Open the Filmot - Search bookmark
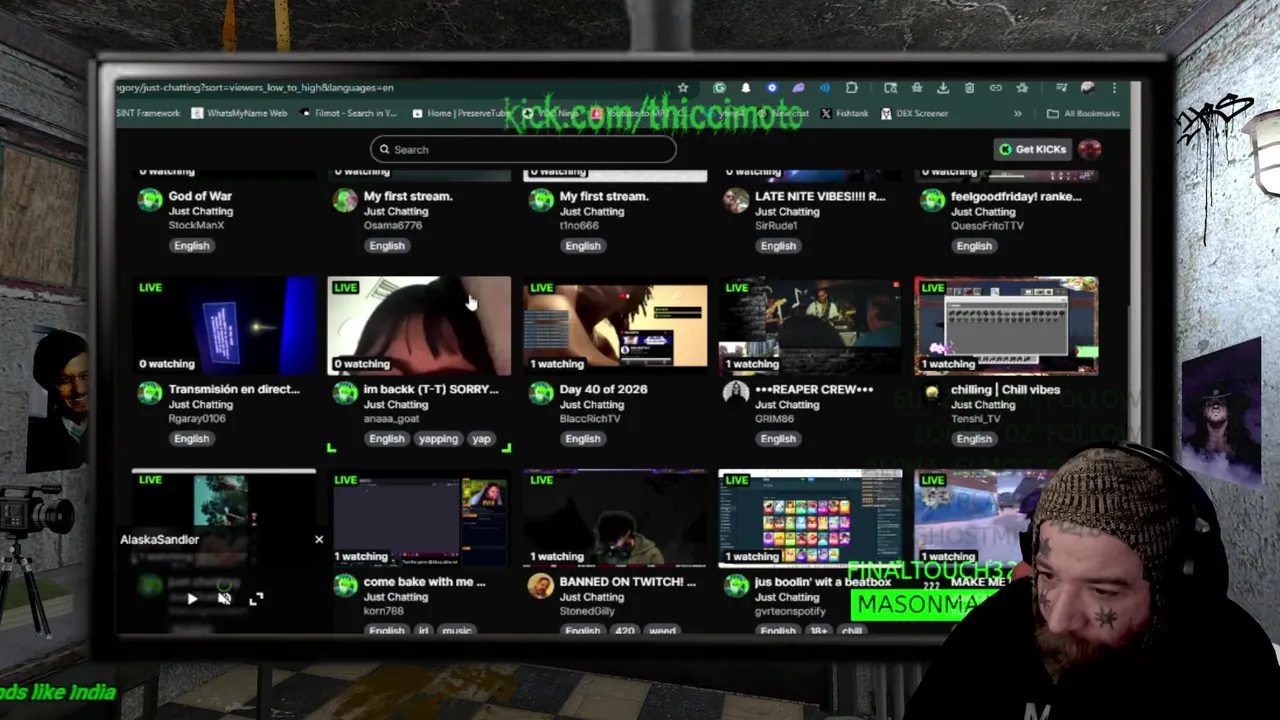The width and height of the screenshot is (1280, 720). pos(348,113)
